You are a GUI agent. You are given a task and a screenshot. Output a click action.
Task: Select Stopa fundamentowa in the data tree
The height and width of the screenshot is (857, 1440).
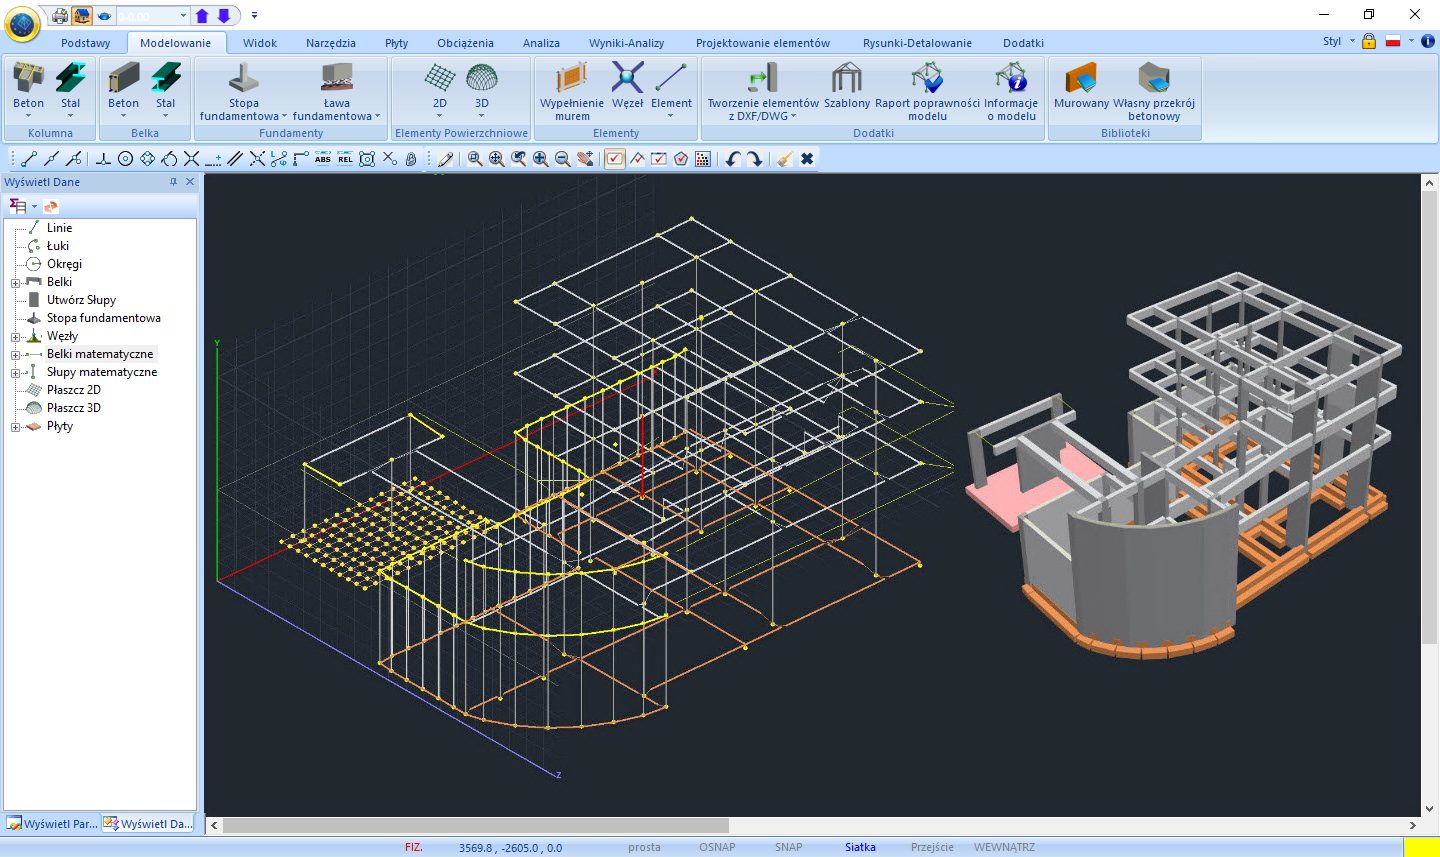tap(103, 318)
